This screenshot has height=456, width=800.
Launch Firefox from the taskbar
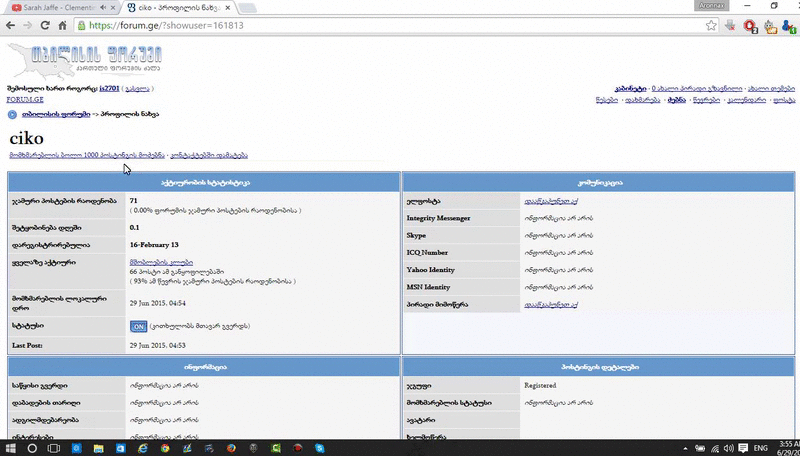(231, 448)
